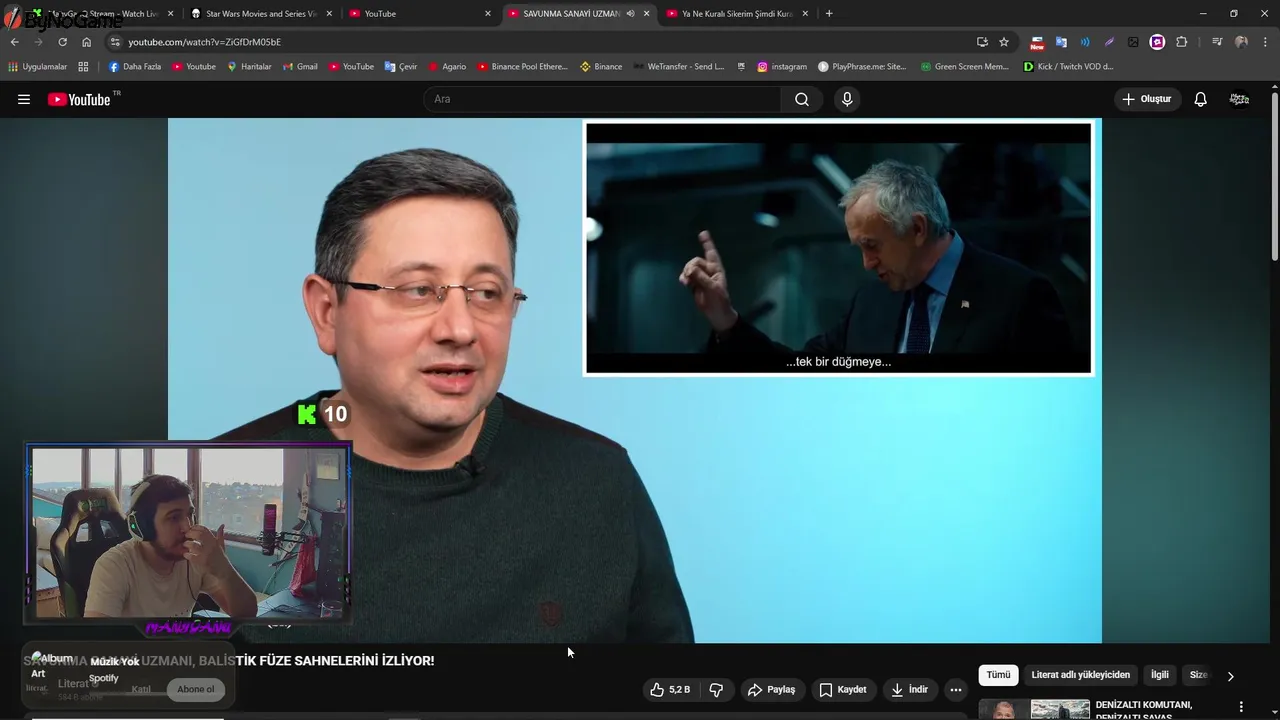Open the Green Screen Mem... bookmark
Image resolution: width=1280 pixels, height=720 pixels.
[x=965, y=67]
